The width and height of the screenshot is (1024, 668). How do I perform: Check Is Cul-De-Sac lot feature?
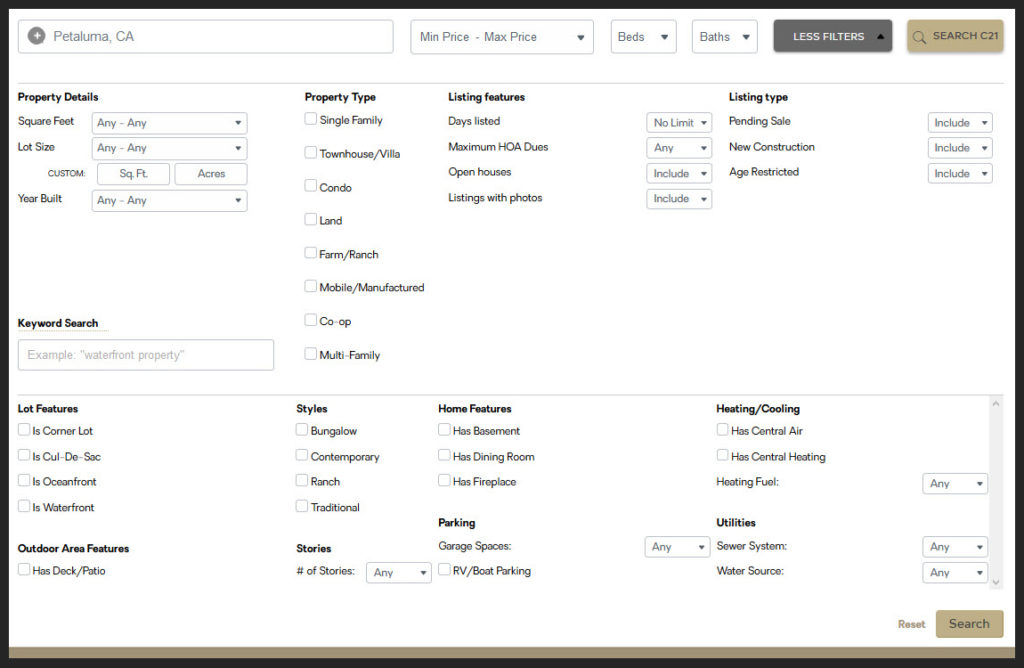click(x=24, y=455)
